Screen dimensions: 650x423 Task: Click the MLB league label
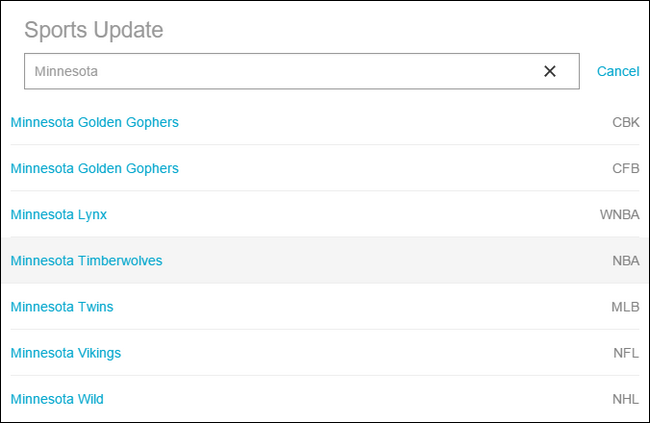pos(625,306)
